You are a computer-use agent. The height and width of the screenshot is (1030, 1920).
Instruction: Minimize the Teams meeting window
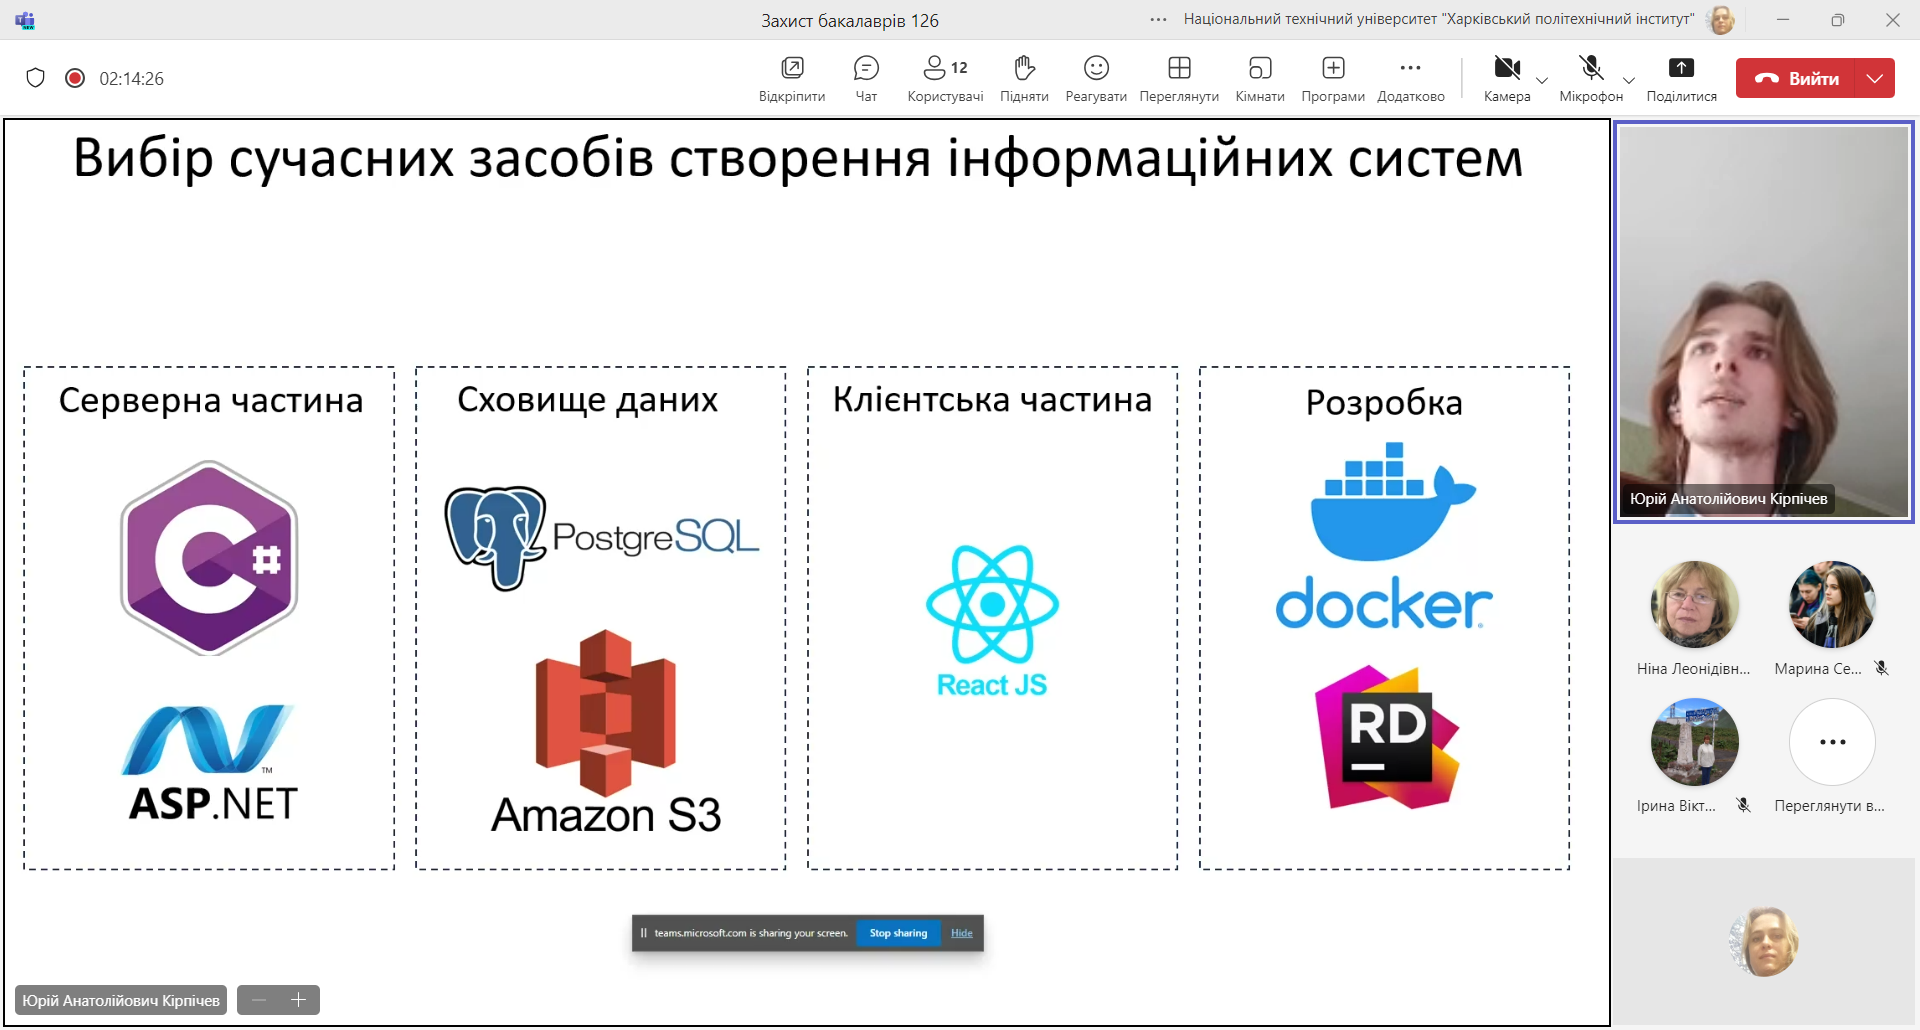pos(1783,20)
